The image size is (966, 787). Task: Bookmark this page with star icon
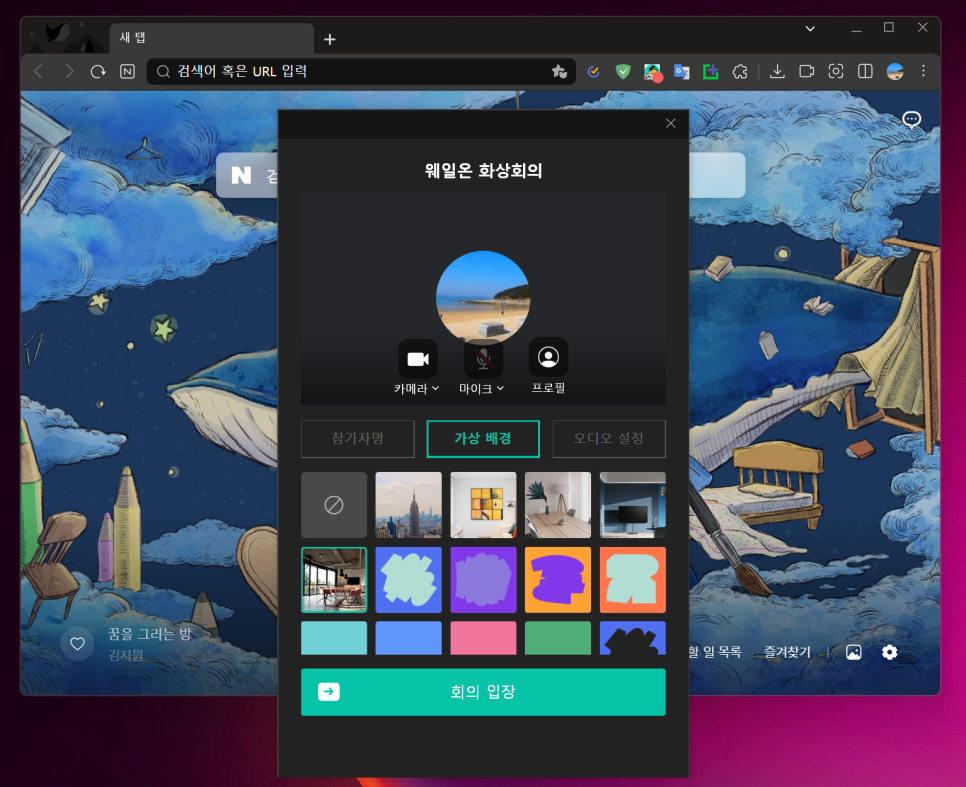[x=559, y=71]
